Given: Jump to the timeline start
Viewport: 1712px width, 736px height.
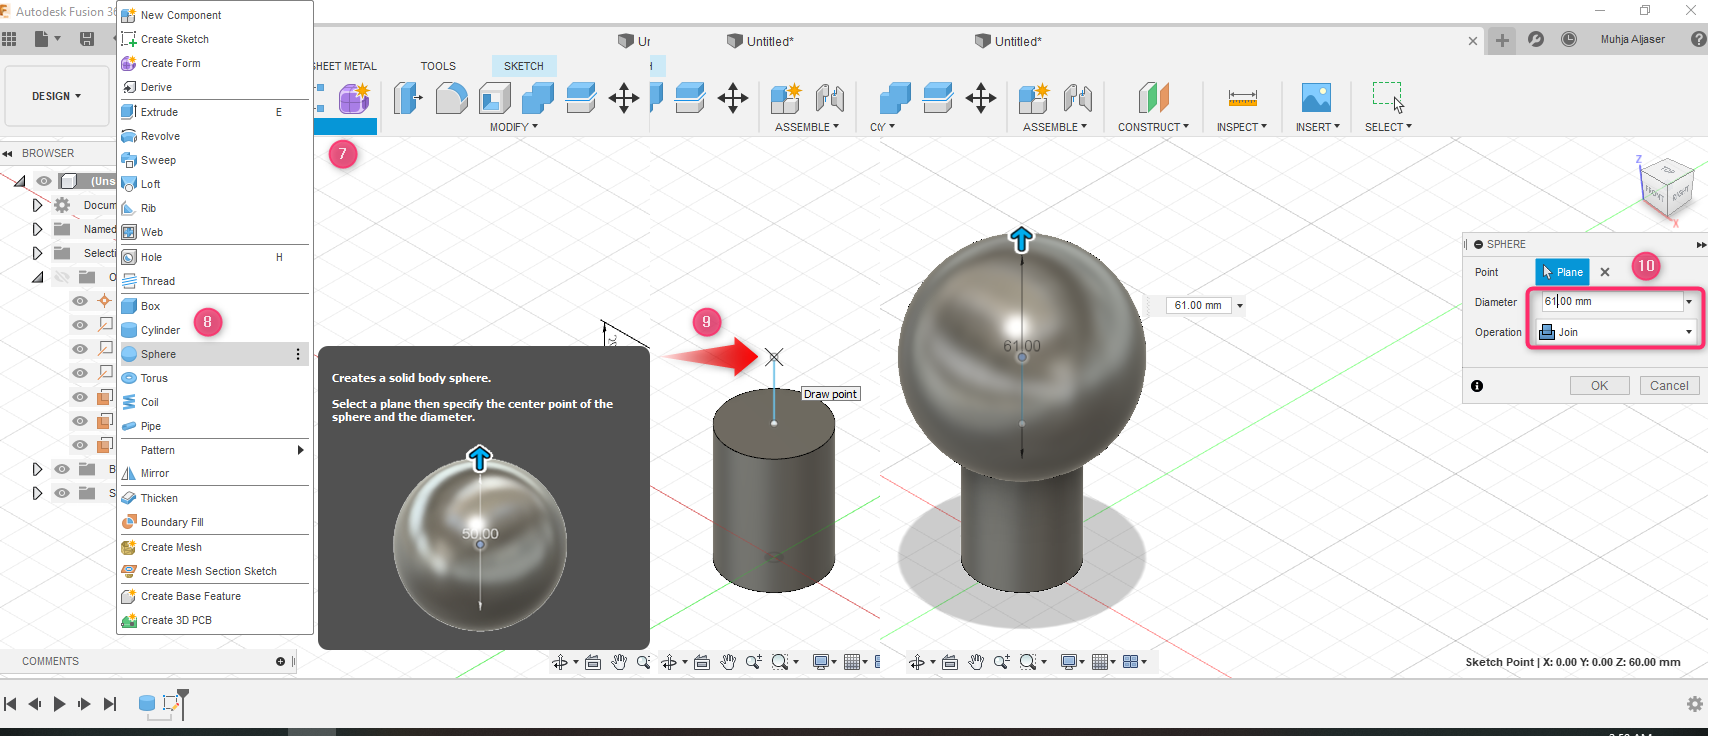Looking at the screenshot, I should click(x=10, y=704).
